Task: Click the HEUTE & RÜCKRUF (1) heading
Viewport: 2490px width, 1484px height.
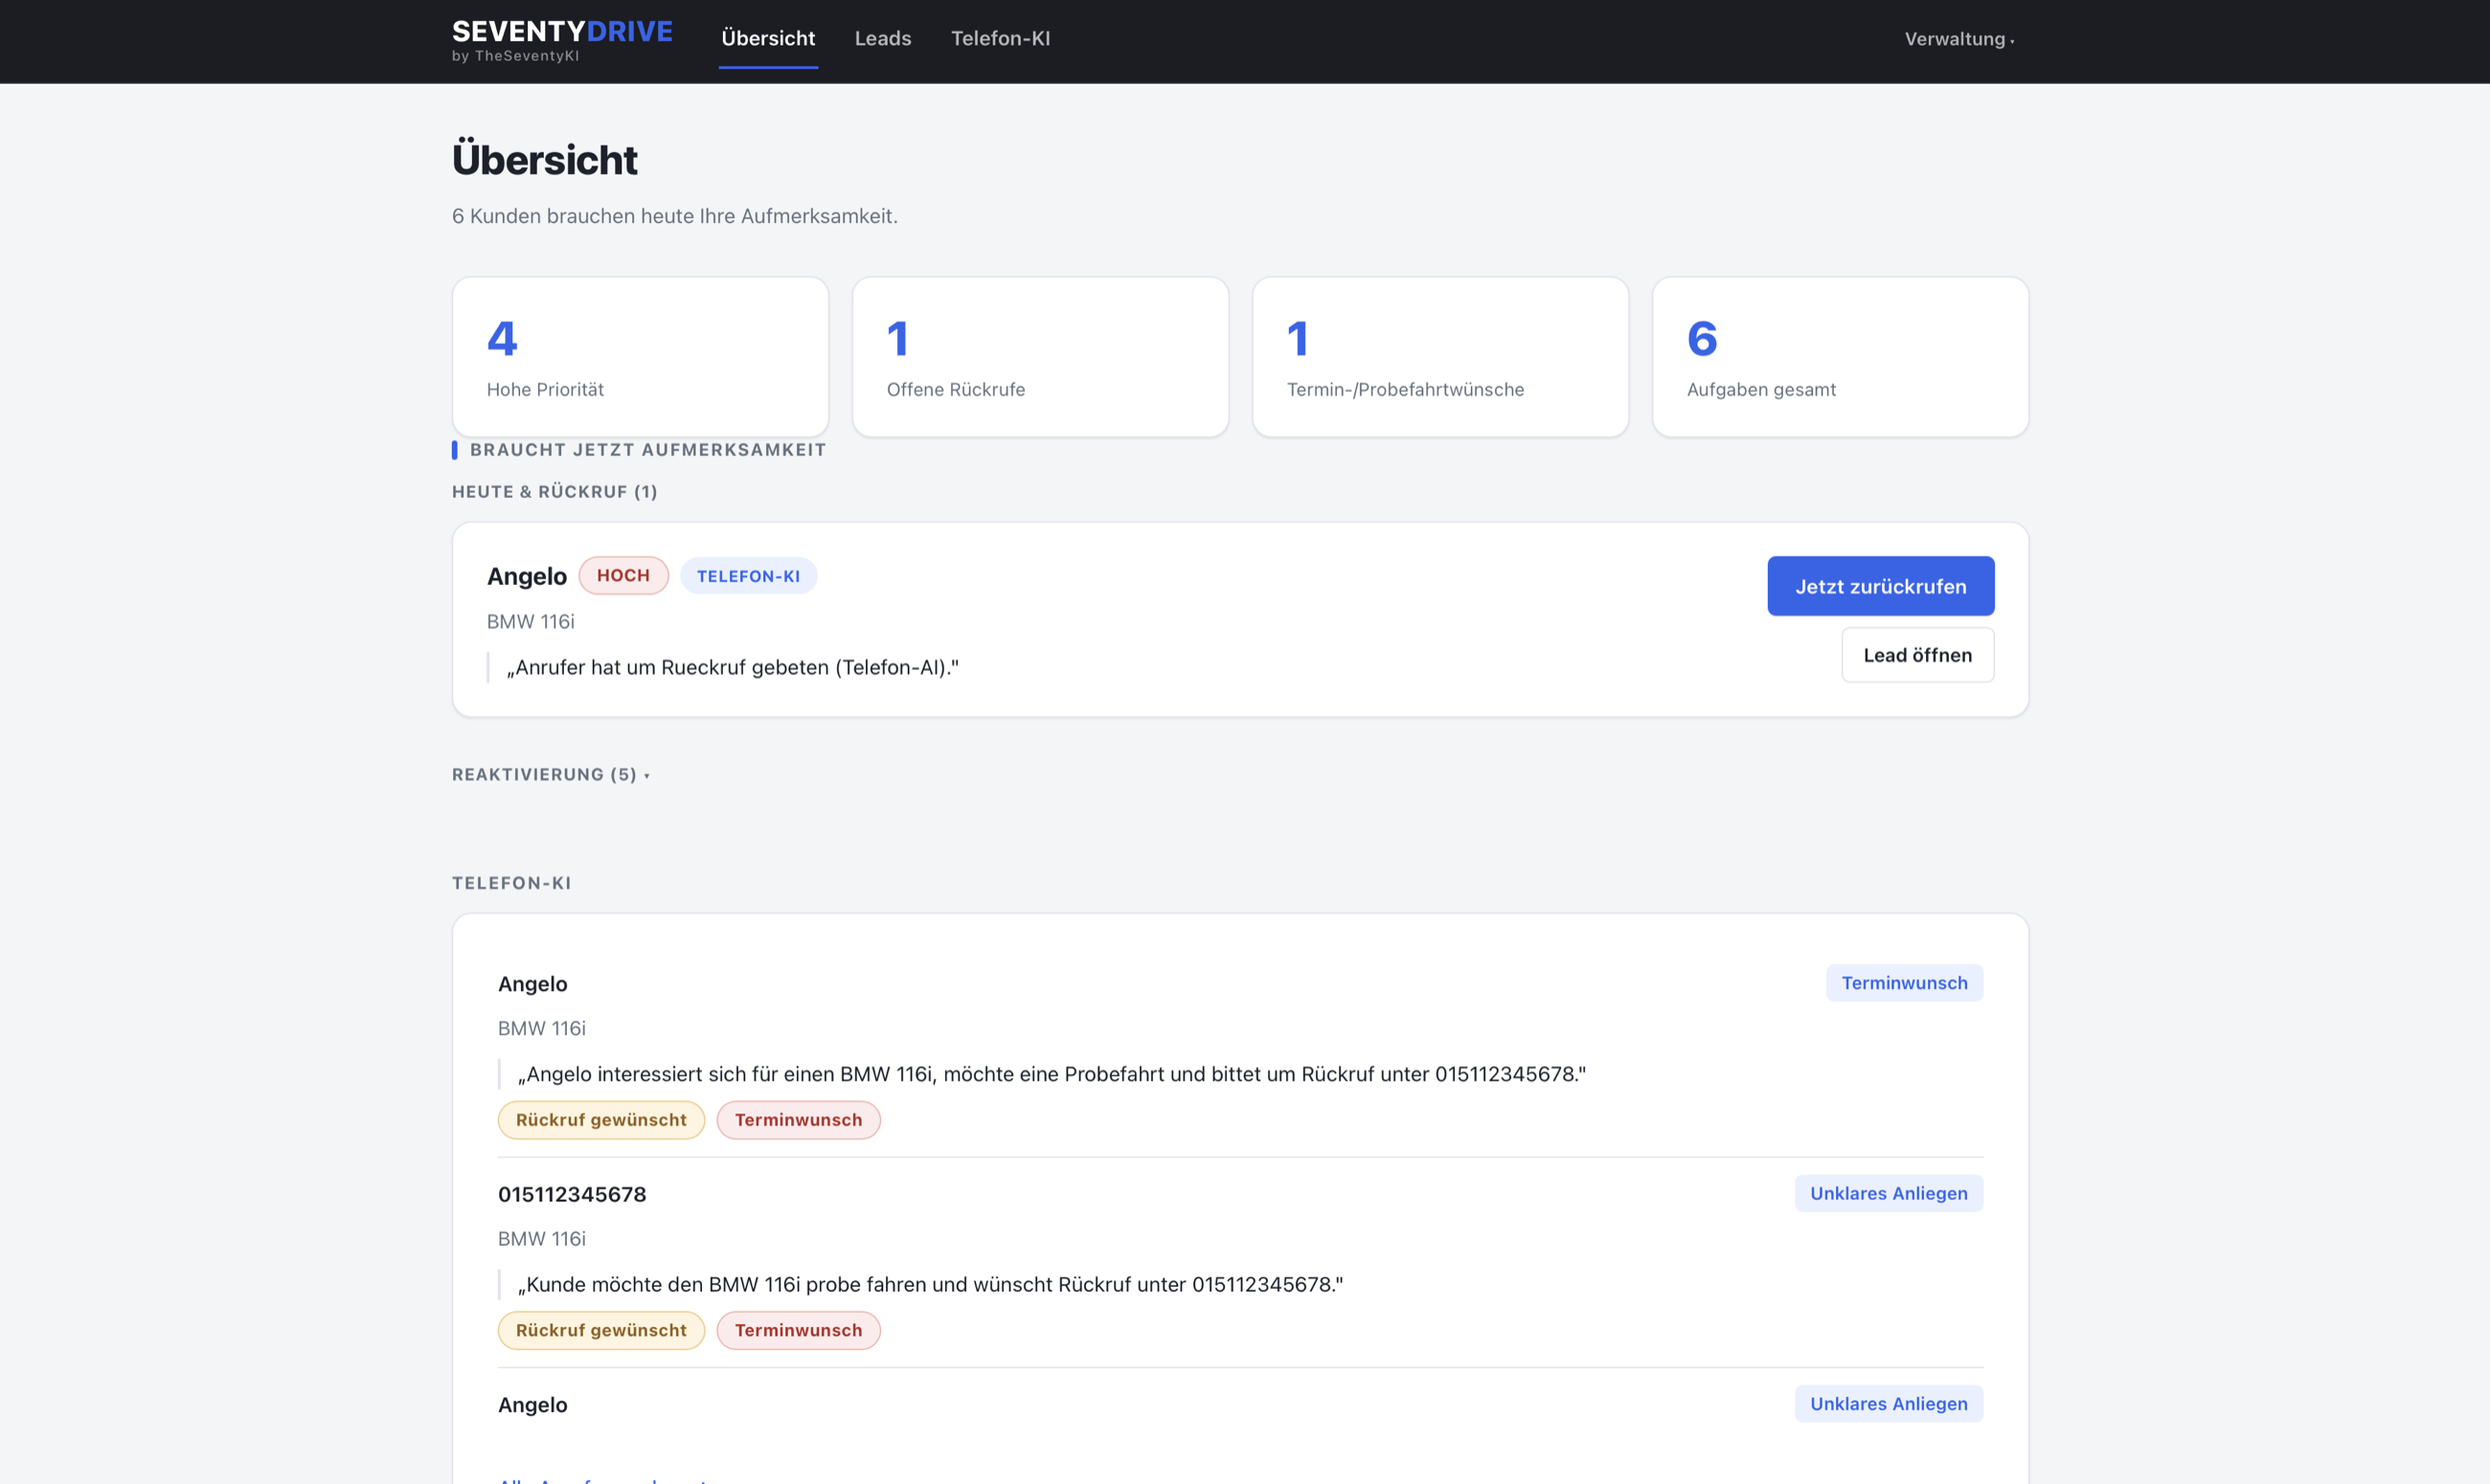Action: (x=554, y=491)
